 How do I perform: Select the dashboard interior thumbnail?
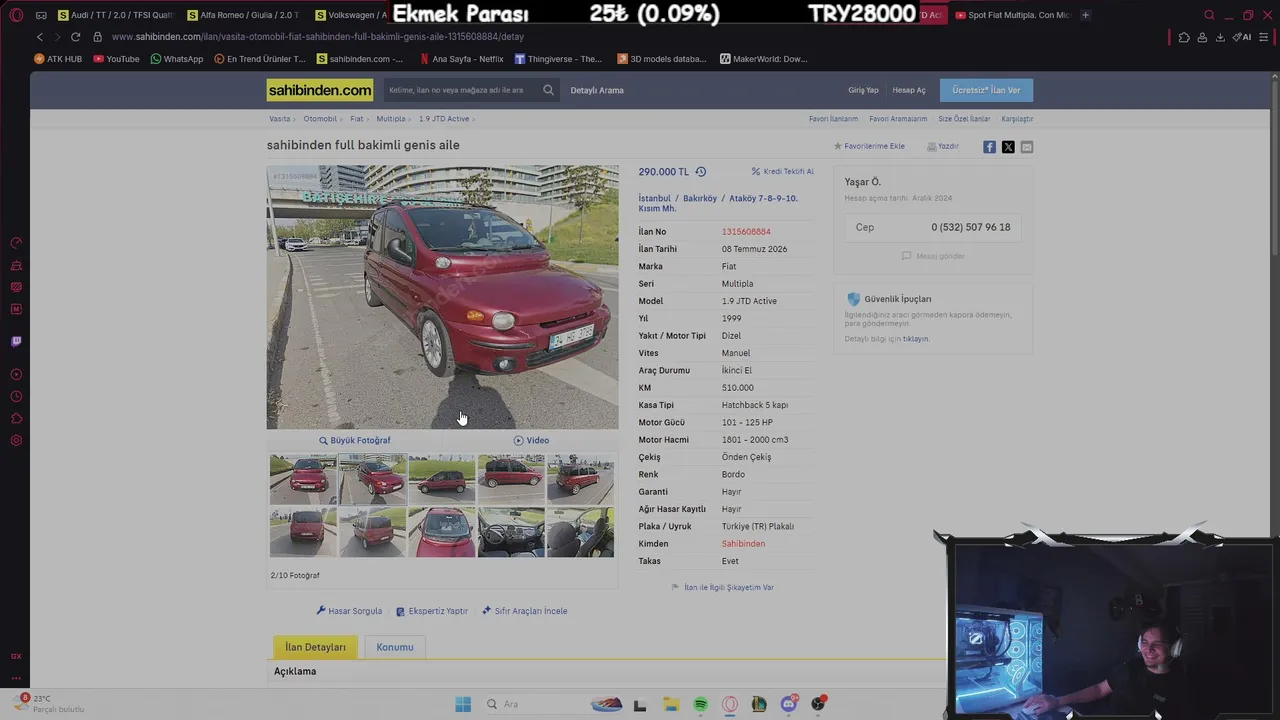[511, 532]
